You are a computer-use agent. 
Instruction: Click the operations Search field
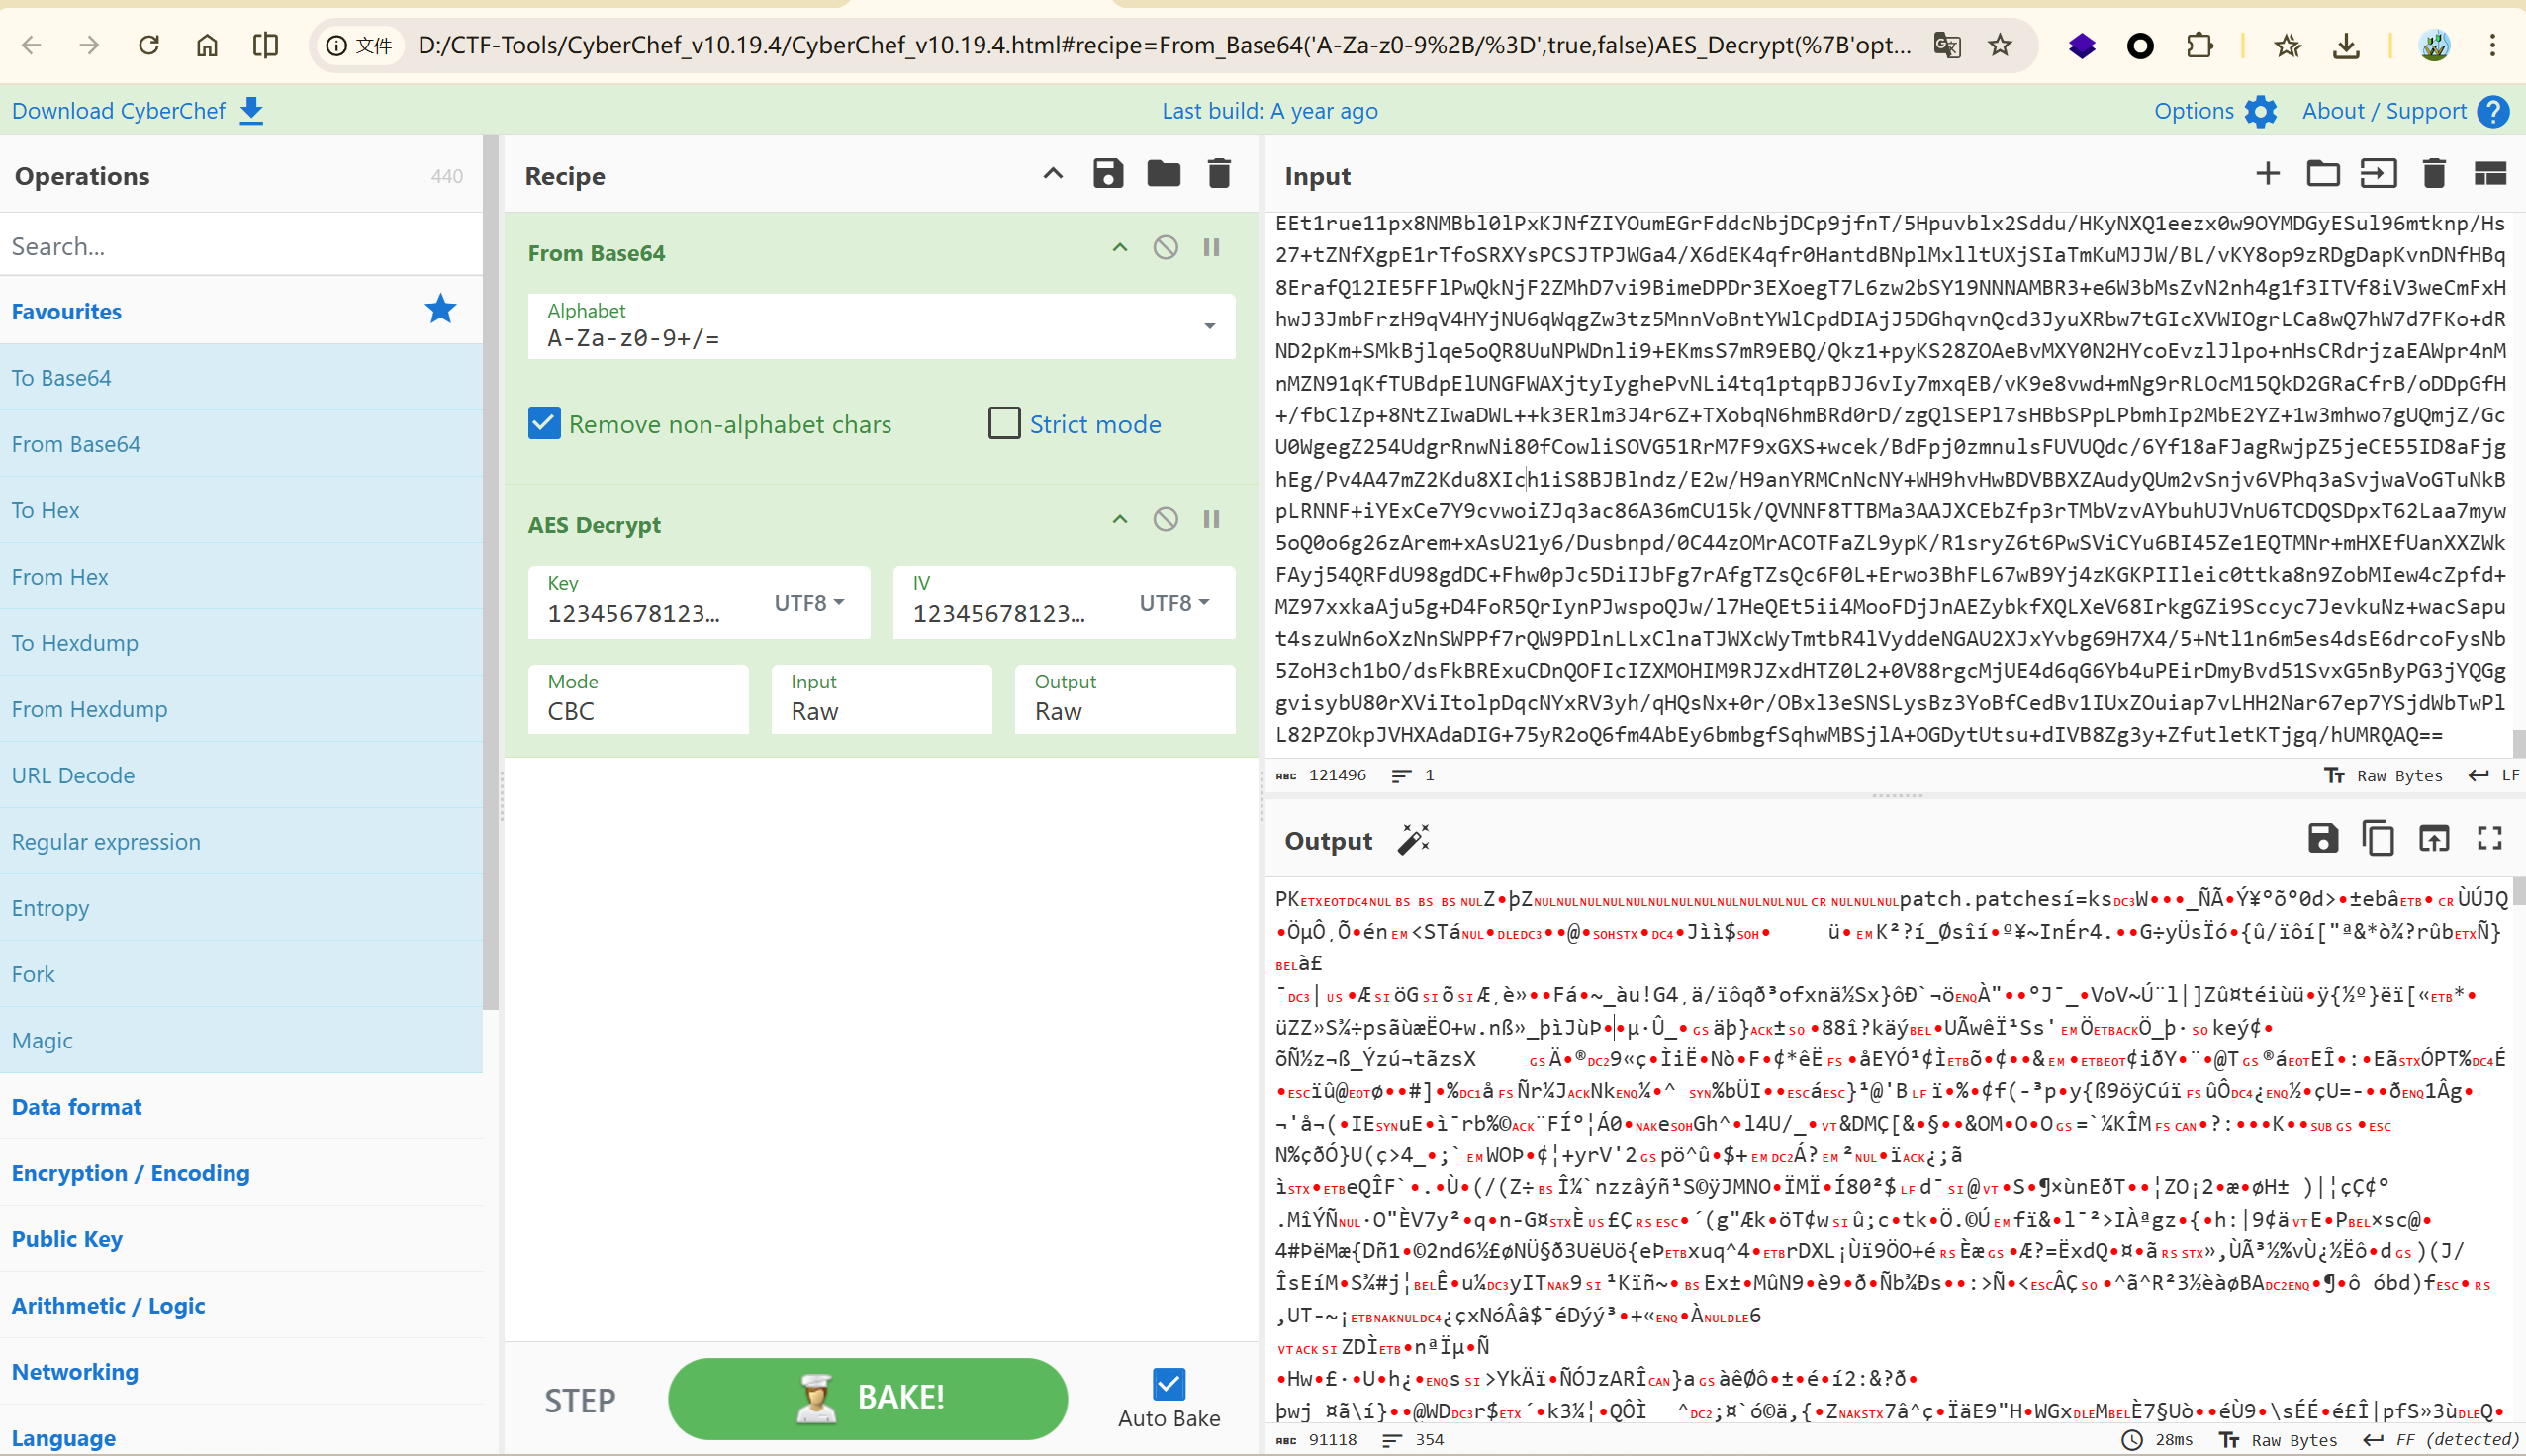(x=240, y=246)
